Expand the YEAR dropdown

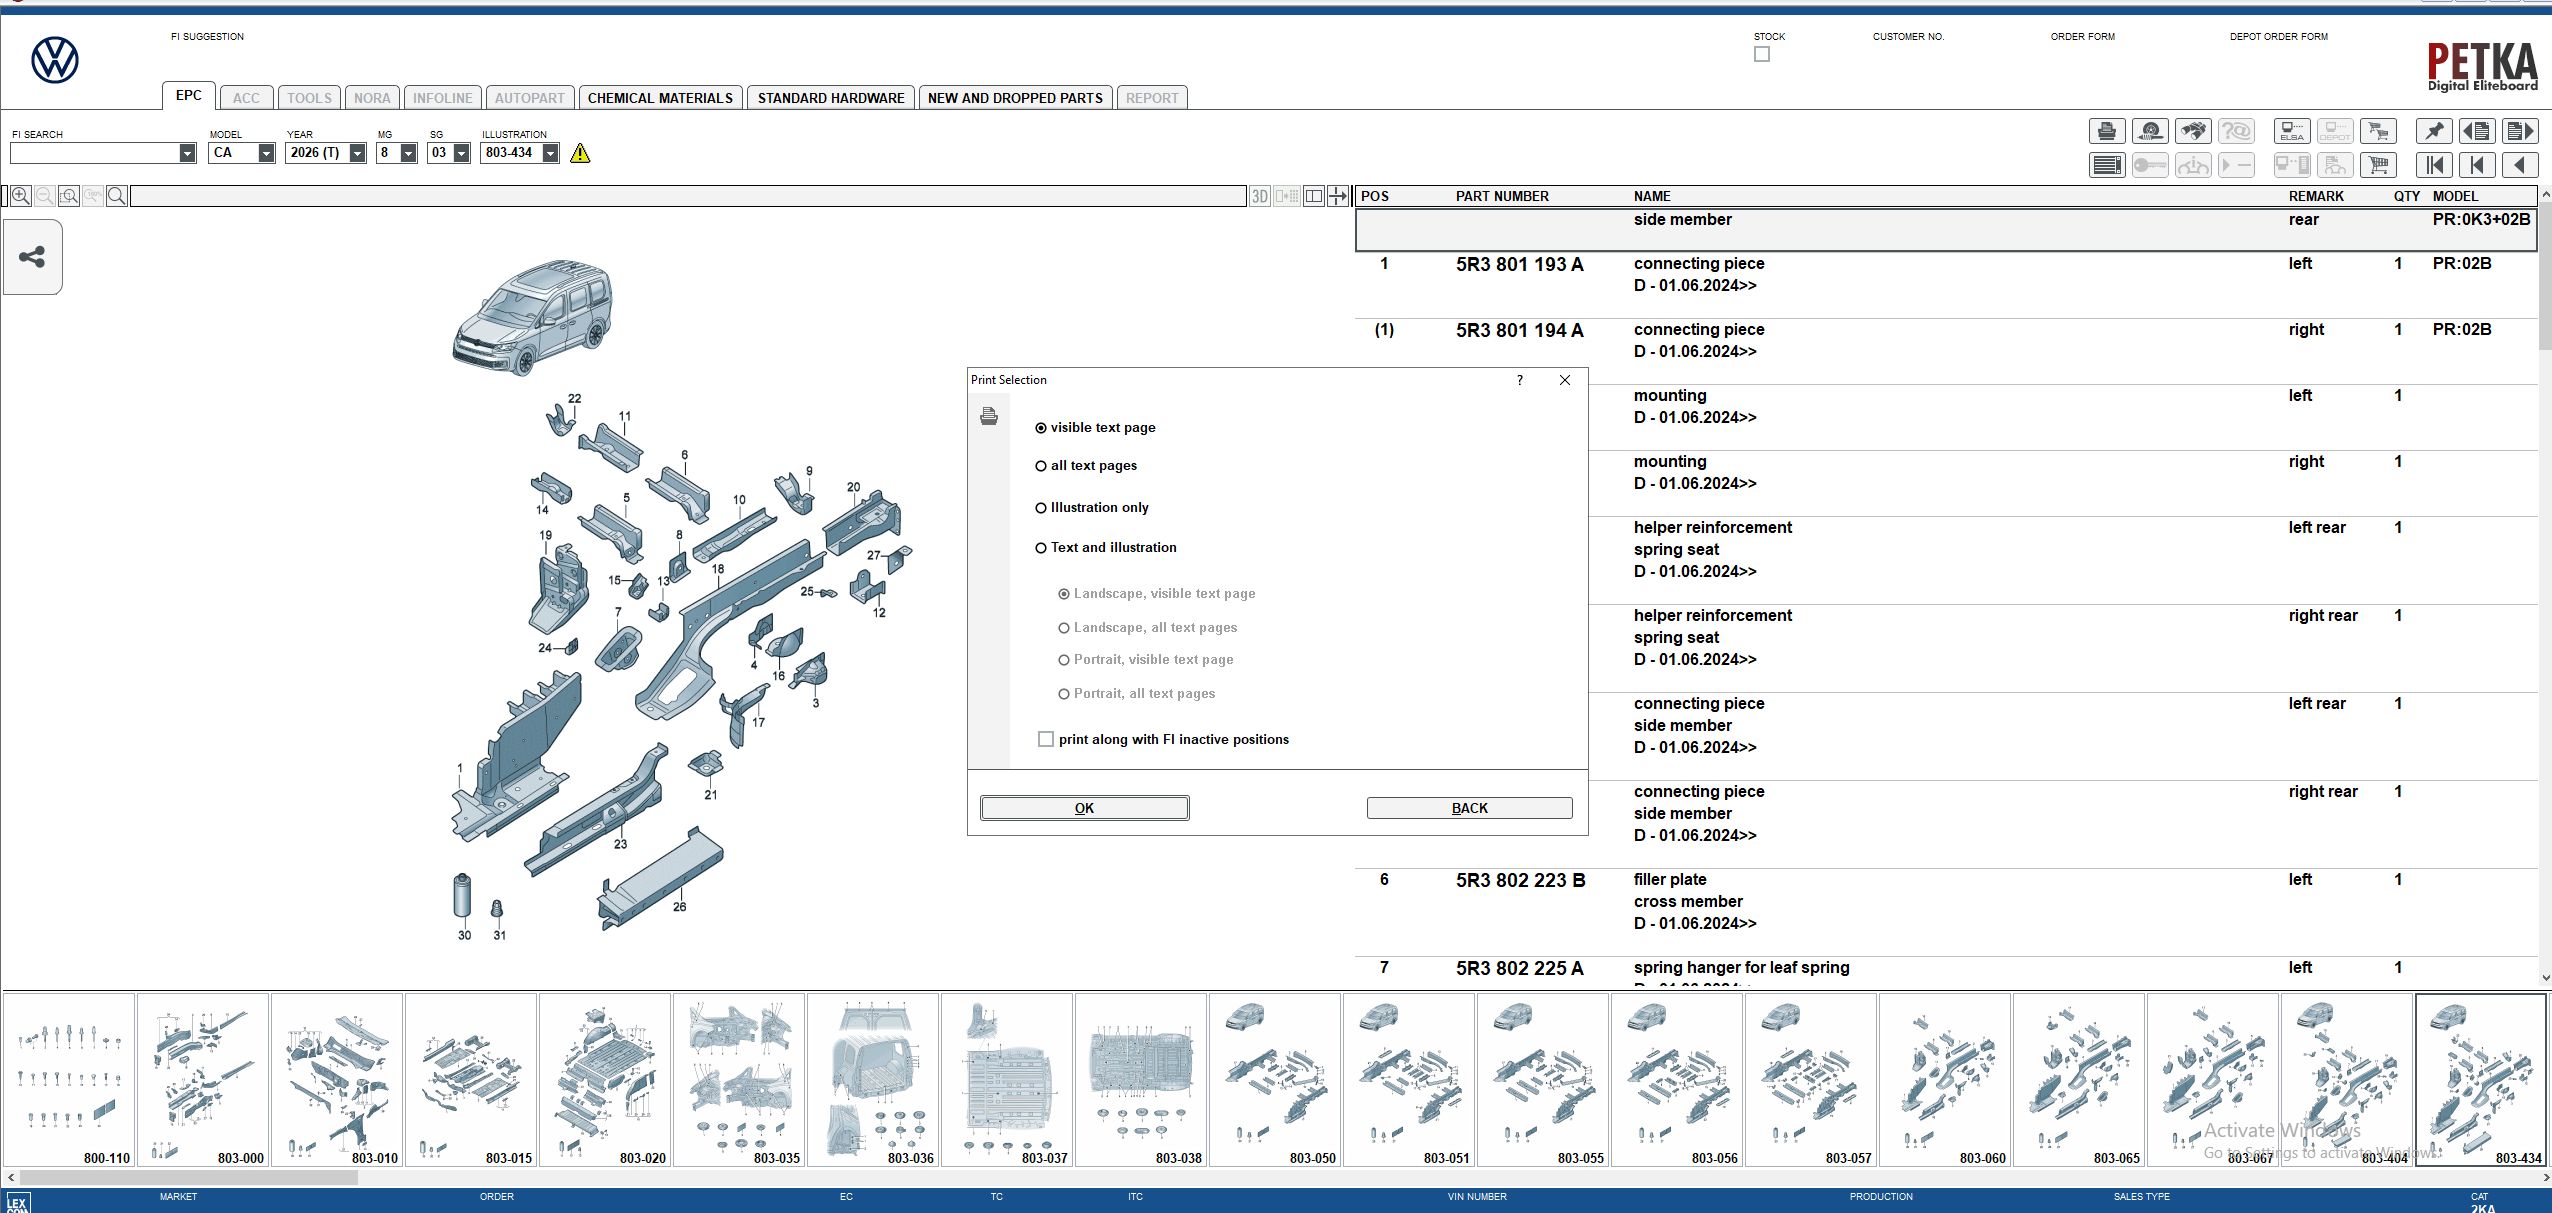tap(357, 153)
